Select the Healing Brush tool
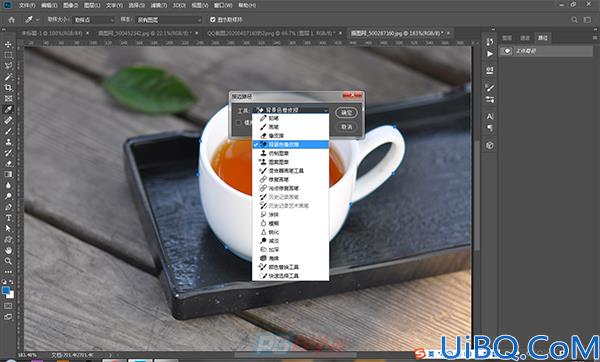Viewport: 600px width, 362px height. pyautogui.click(x=8, y=120)
